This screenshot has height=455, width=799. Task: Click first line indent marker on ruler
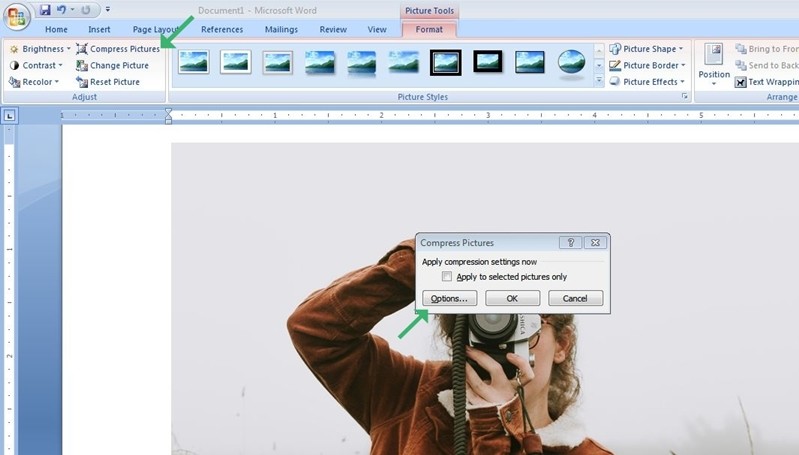pos(168,112)
